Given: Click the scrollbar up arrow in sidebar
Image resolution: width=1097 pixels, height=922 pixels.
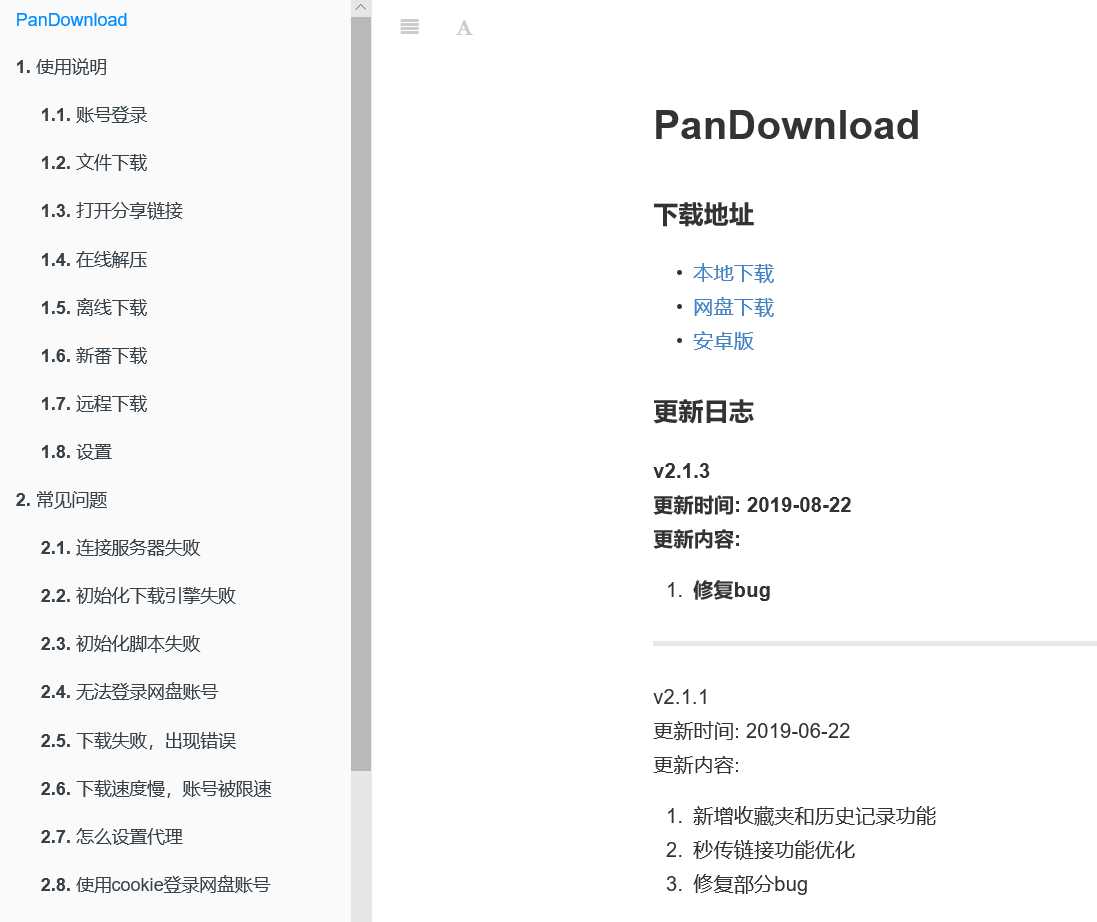Looking at the screenshot, I should 361,8.
